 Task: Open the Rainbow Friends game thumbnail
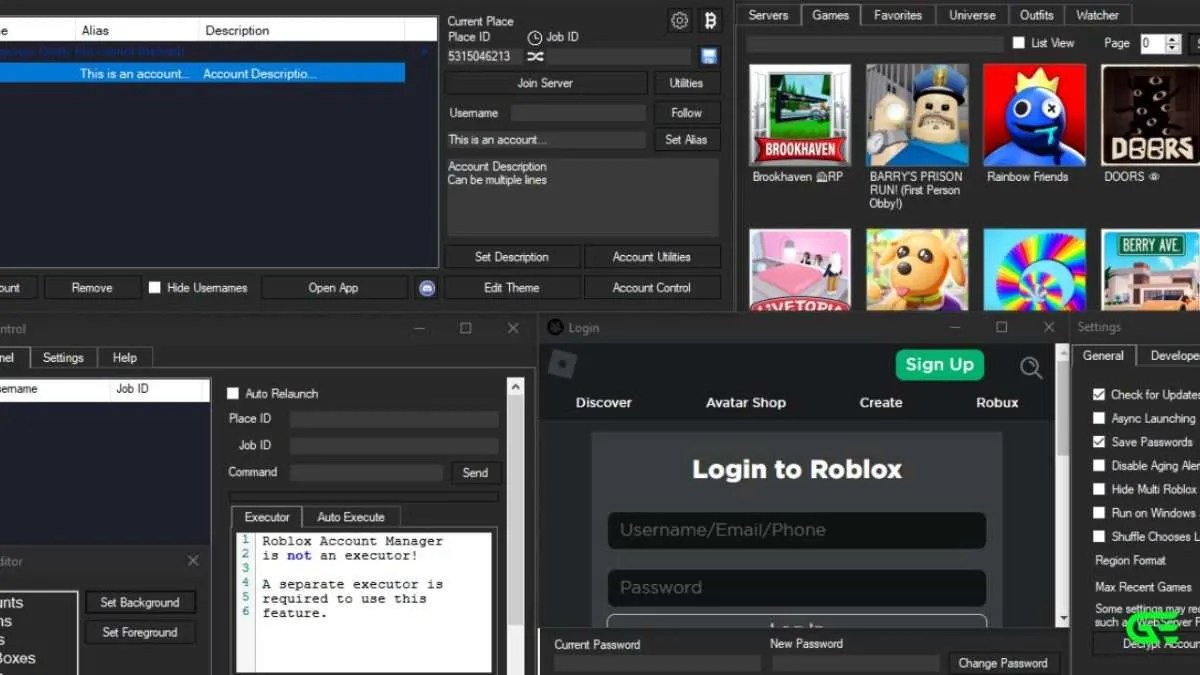tap(1034, 115)
